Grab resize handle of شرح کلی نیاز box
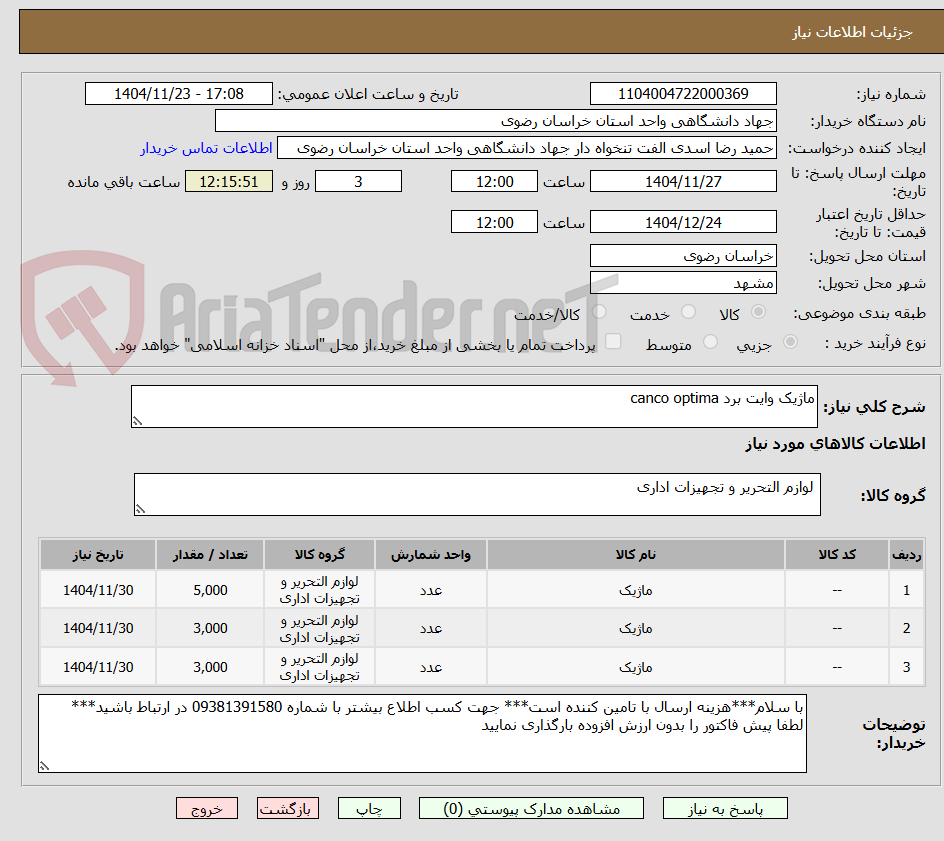The height and width of the screenshot is (841, 944). [x=137, y=421]
